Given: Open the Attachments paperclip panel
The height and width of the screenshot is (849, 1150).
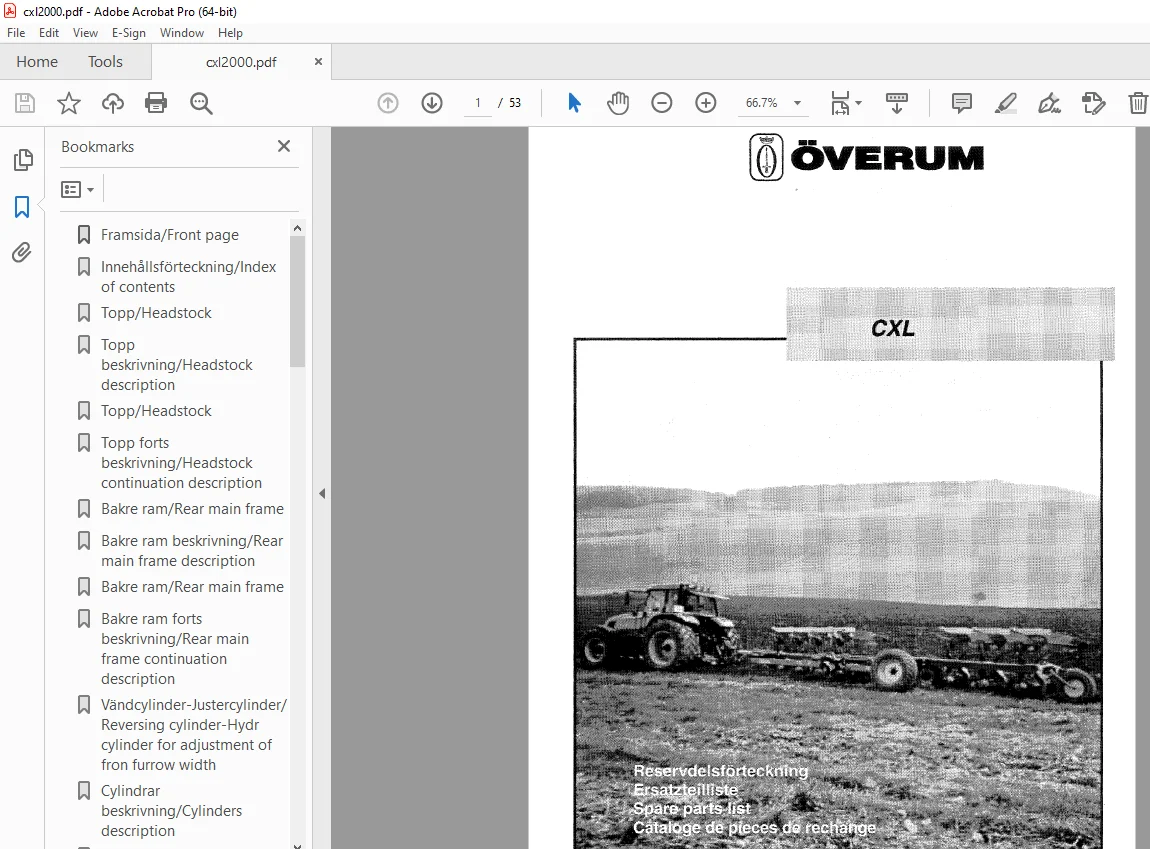Looking at the screenshot, I should tap(22, 253).
